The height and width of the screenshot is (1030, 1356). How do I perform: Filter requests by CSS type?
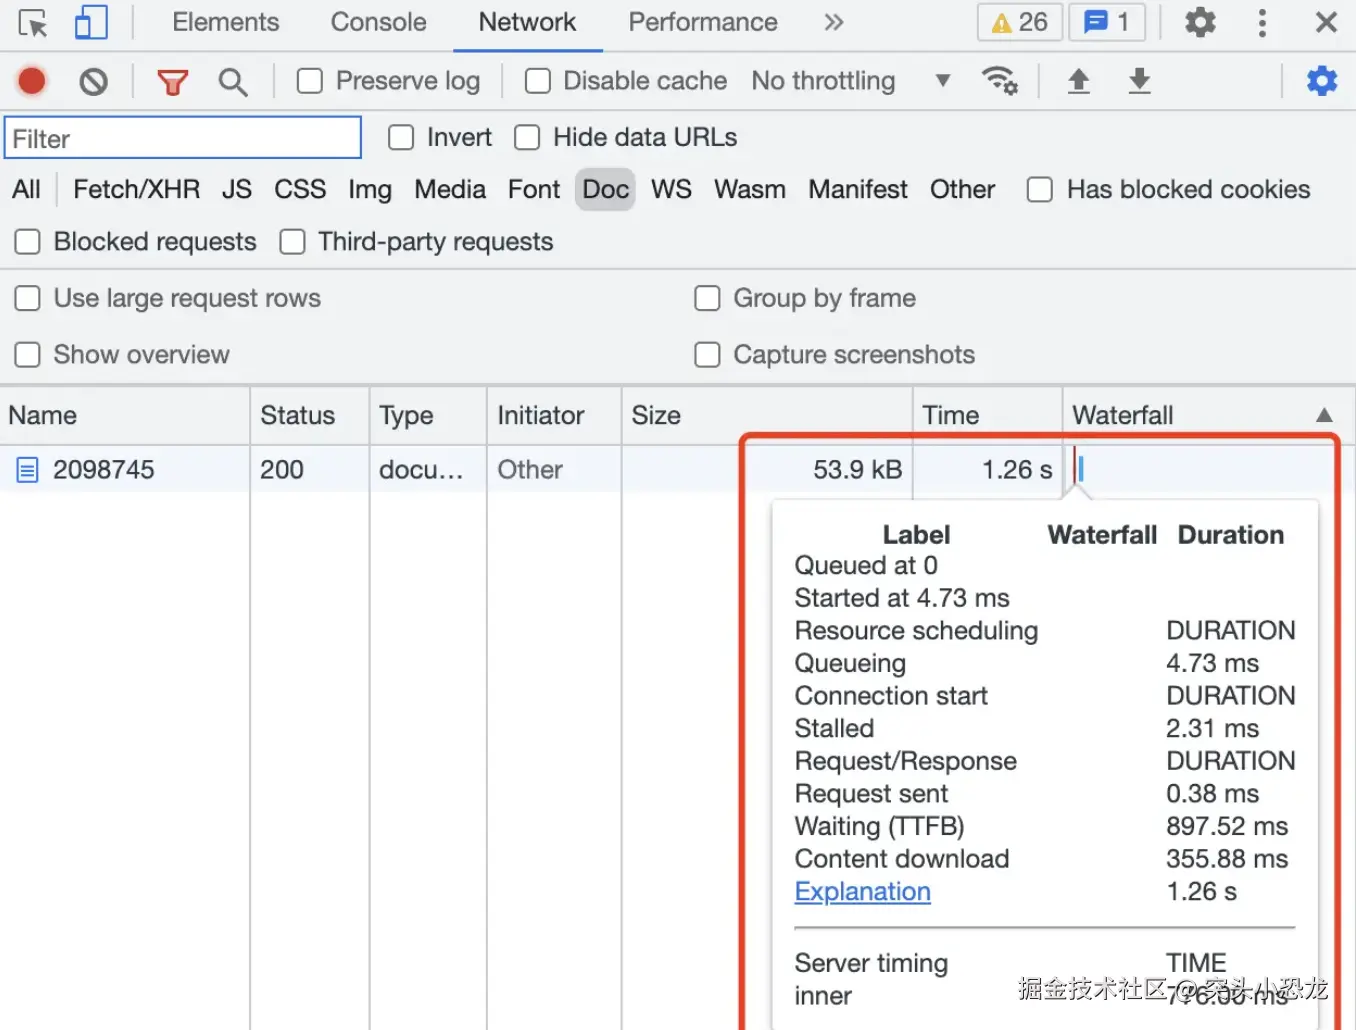tap(300, 189)
